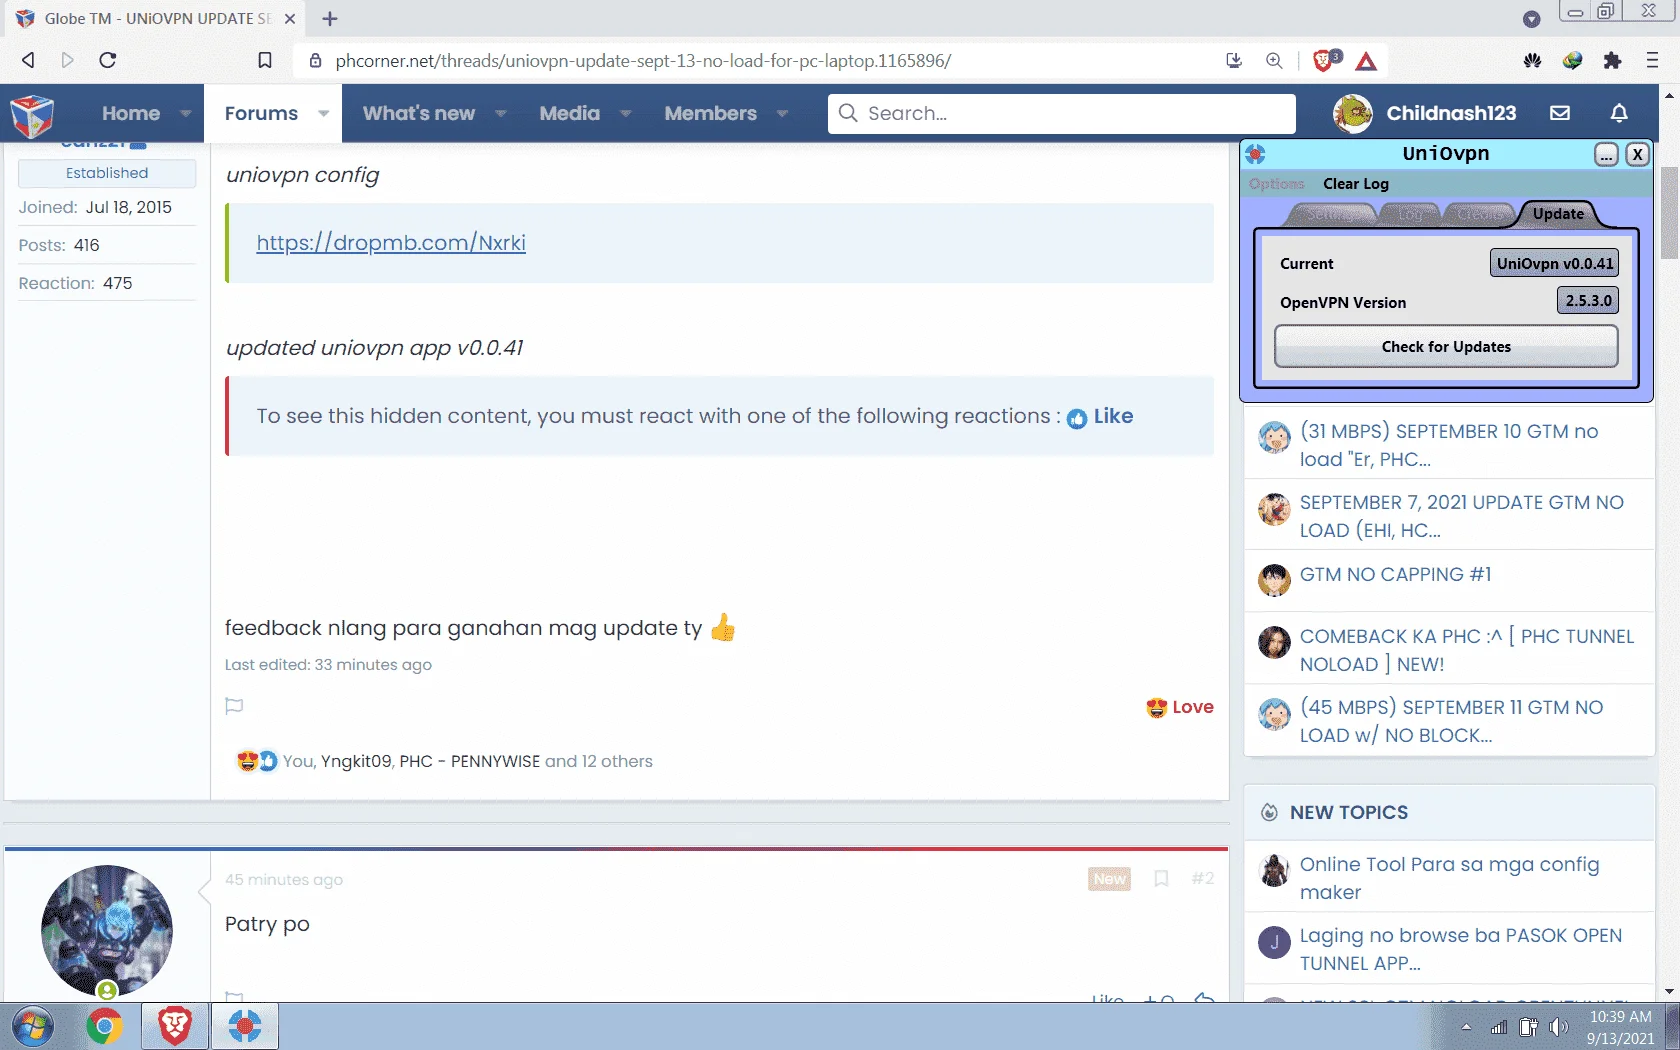The height and width of the screenshot is (1050, 1680).
Task: Open the Childnash123 account menu
Action: tap(1451, 113)
